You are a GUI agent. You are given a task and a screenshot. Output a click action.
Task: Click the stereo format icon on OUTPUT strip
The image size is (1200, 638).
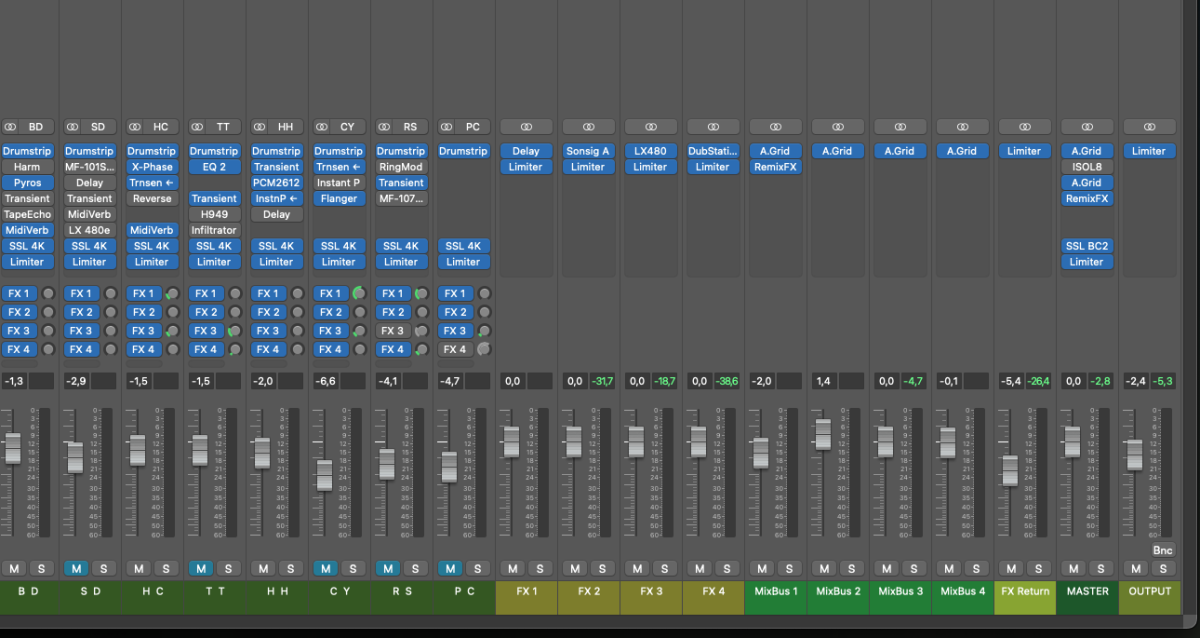[x=1148, y=127]
